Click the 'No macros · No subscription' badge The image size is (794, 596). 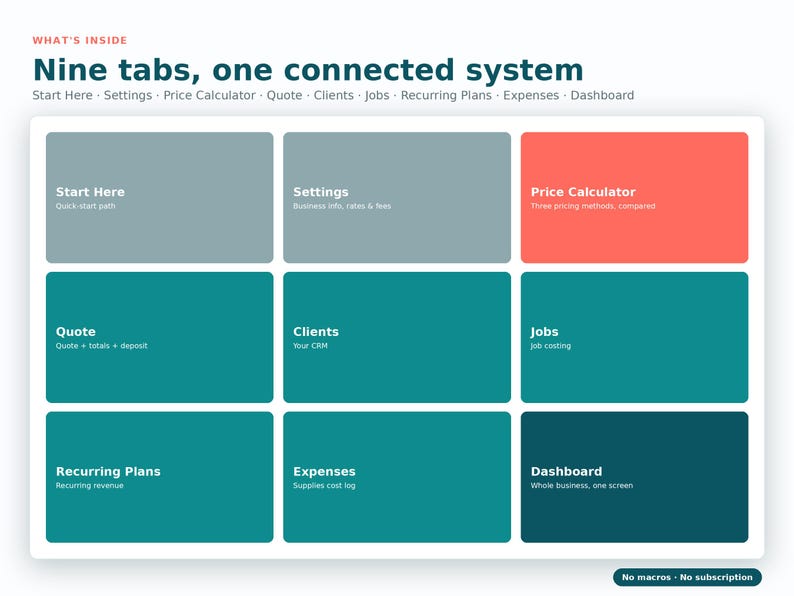pos(687,577)
